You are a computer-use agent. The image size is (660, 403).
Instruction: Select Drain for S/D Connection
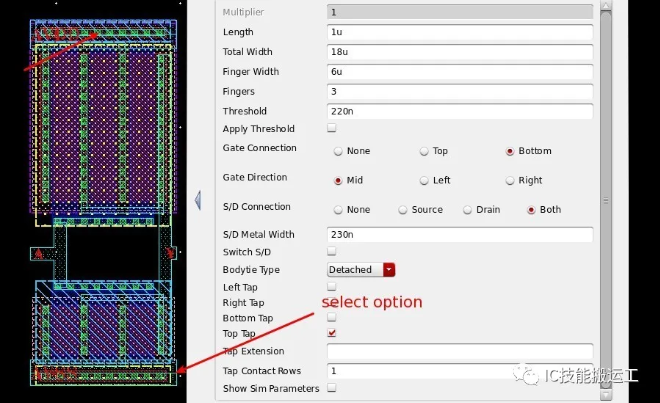click(x=466, y=210)
